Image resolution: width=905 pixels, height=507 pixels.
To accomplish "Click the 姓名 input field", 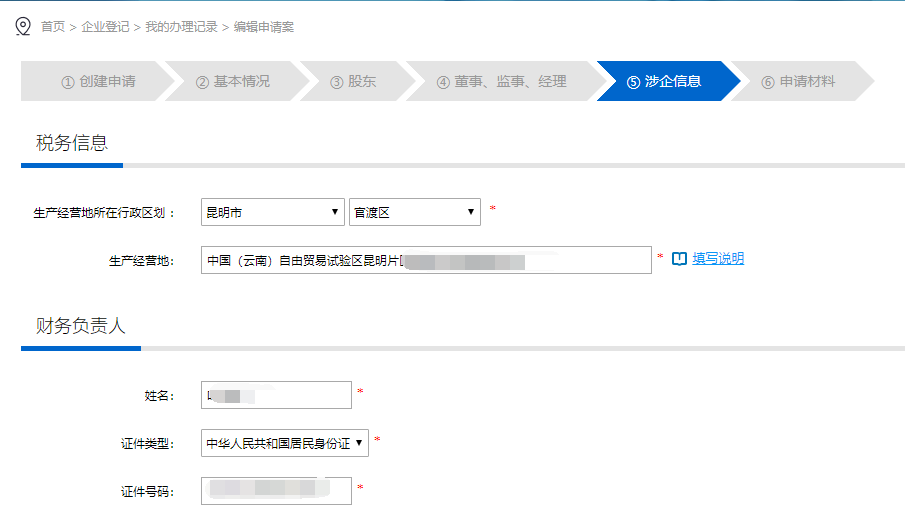I will click(x=276, y=395).
